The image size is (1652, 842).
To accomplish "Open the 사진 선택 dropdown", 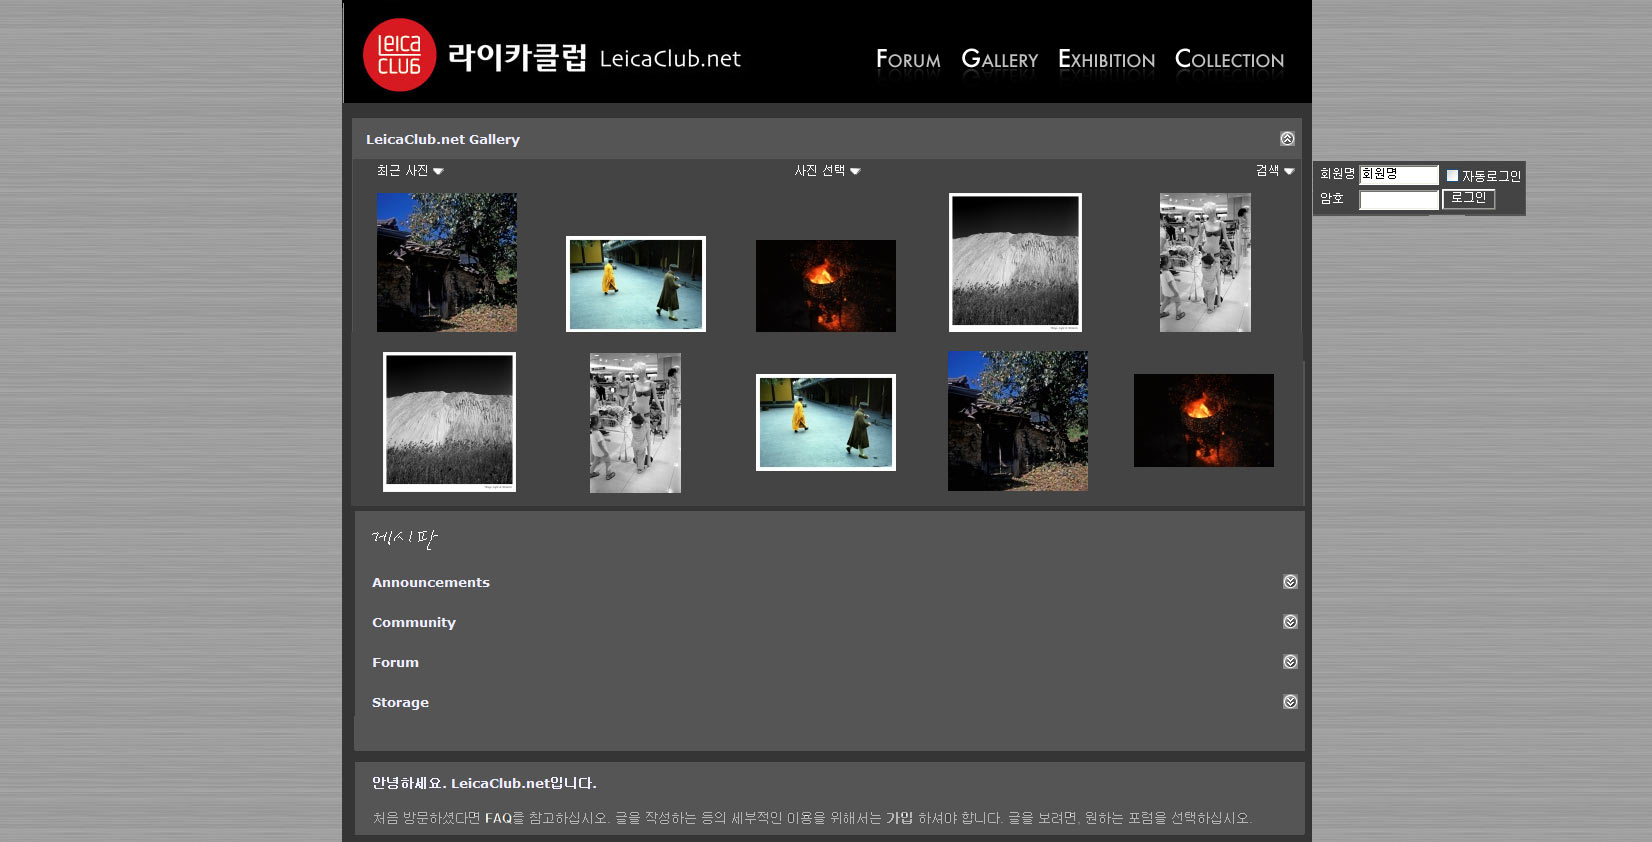I will (x=827, y=171).
